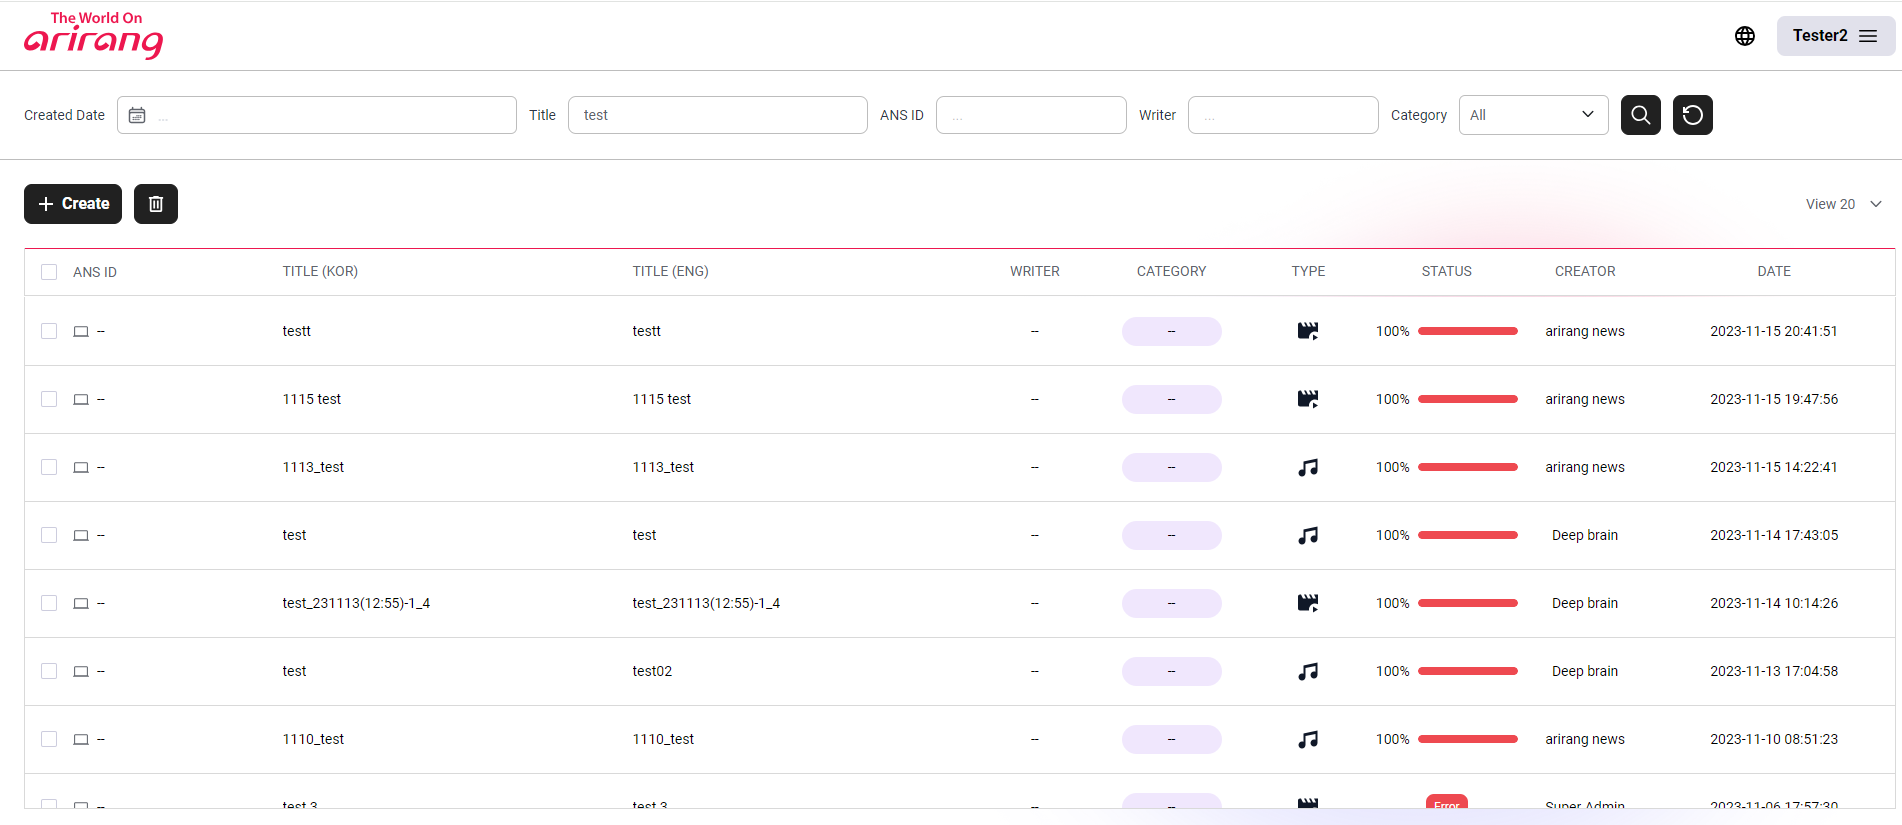The height and width of the screenshot is (825, 1902).
Task: Sort by the DATE column header
Action: click(1773, 272)
